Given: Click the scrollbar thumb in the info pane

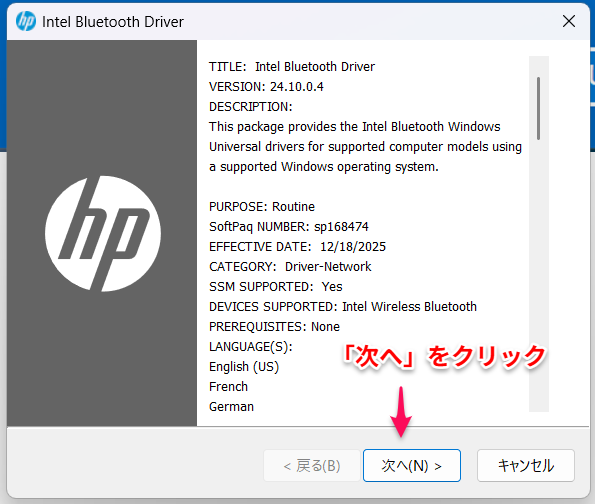Looking at the screenshot, I should pos(538,108).
